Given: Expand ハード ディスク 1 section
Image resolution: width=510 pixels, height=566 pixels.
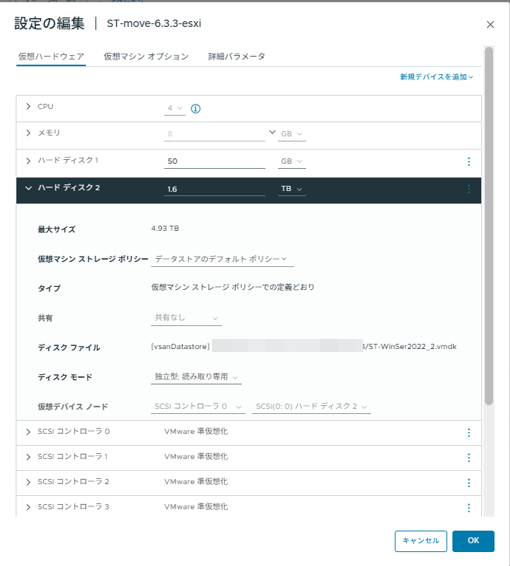Looking at the screenshot, I should 28,161.
